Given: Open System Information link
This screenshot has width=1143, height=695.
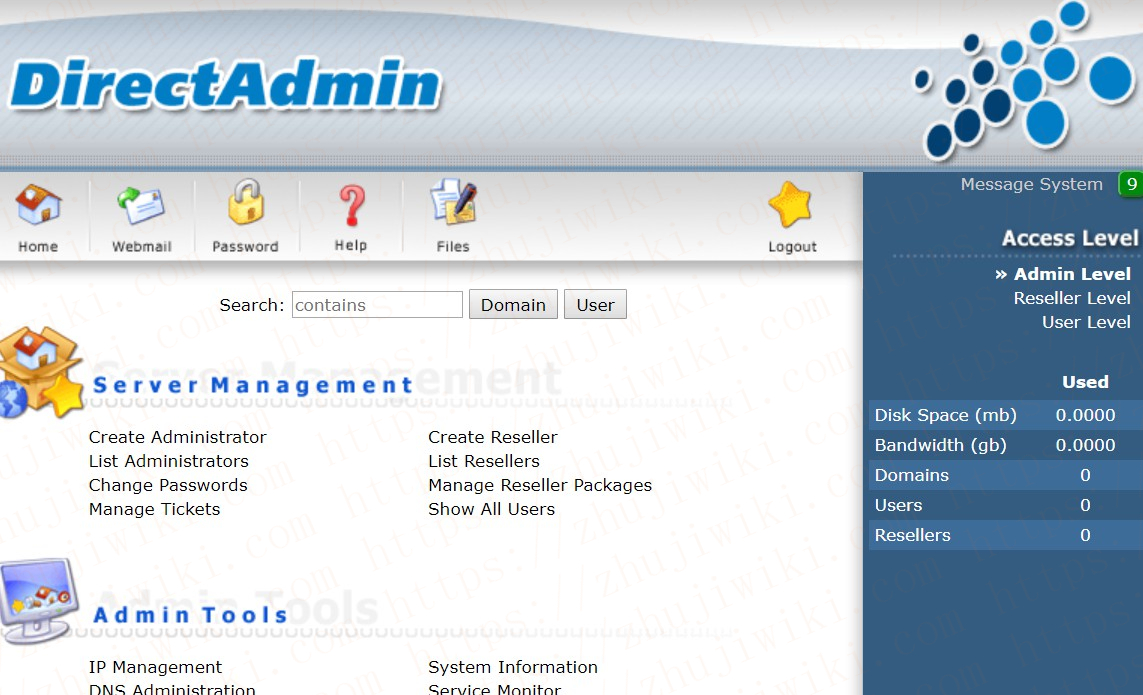Looking at the screenshot, I should coord(512,667).
